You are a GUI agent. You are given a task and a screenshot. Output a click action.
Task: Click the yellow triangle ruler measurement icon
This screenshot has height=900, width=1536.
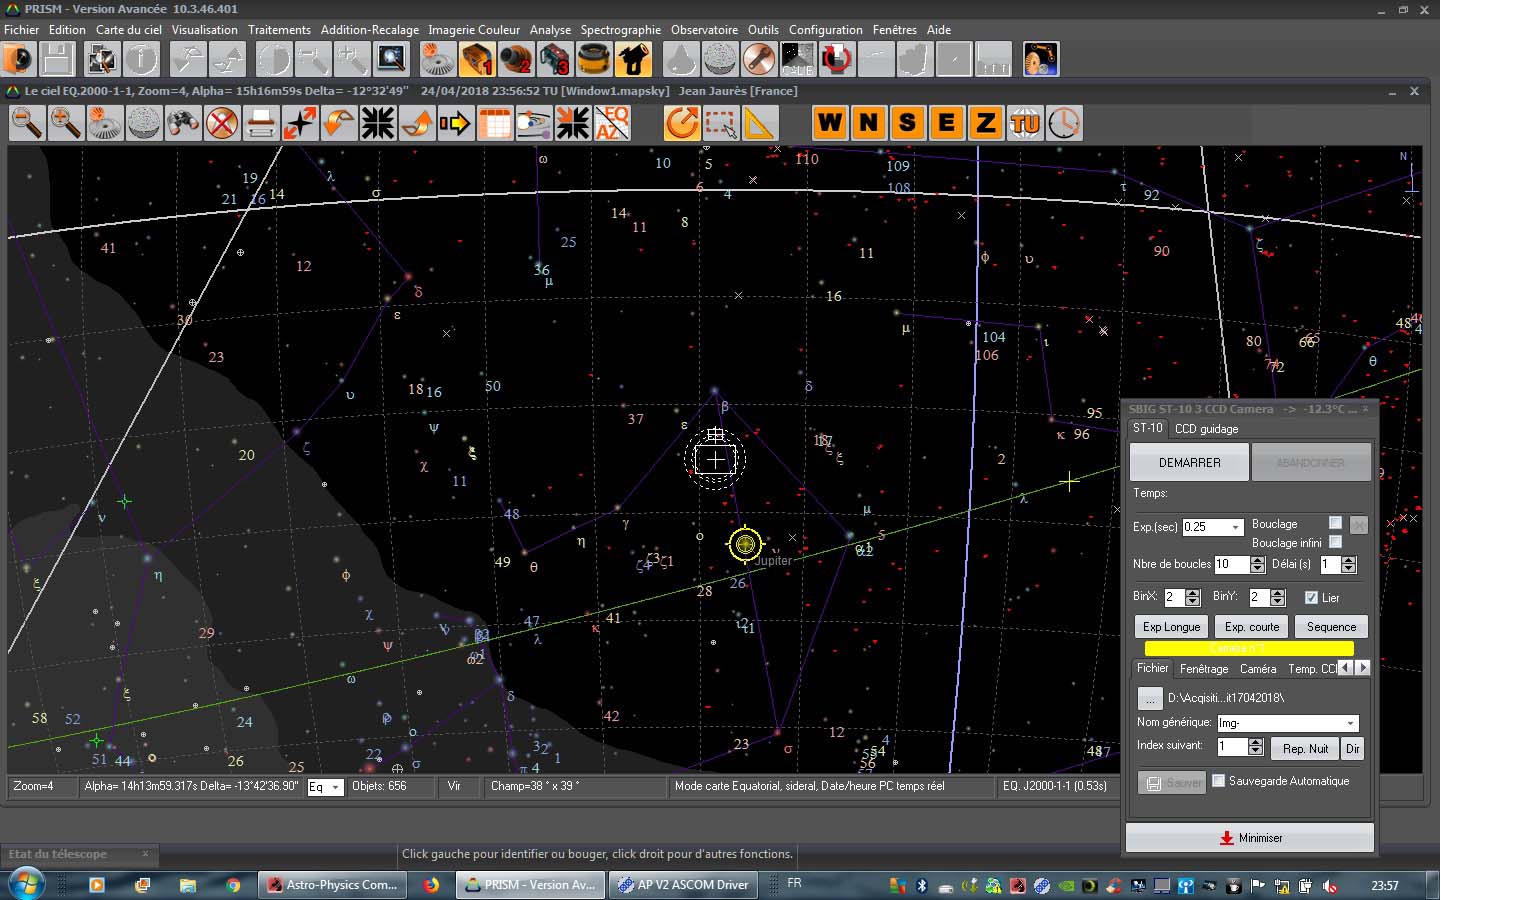tap(759, 123)
